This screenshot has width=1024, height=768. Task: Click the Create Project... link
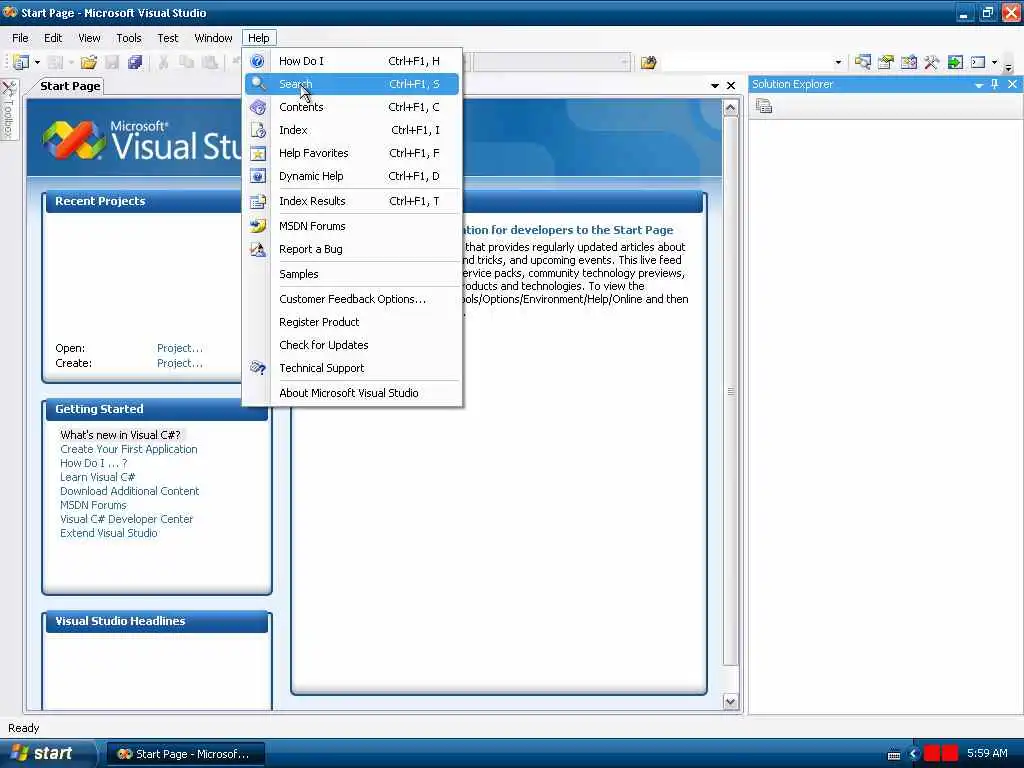tap(180, 363)
